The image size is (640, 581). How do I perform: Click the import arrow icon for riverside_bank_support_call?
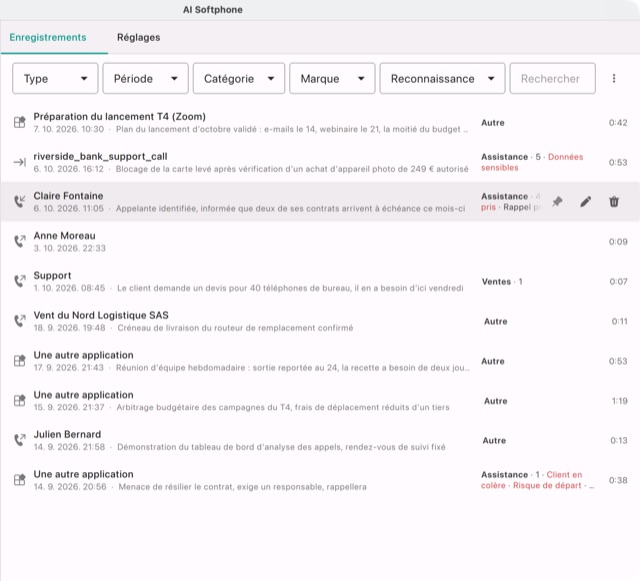click(x=20, y=162)
